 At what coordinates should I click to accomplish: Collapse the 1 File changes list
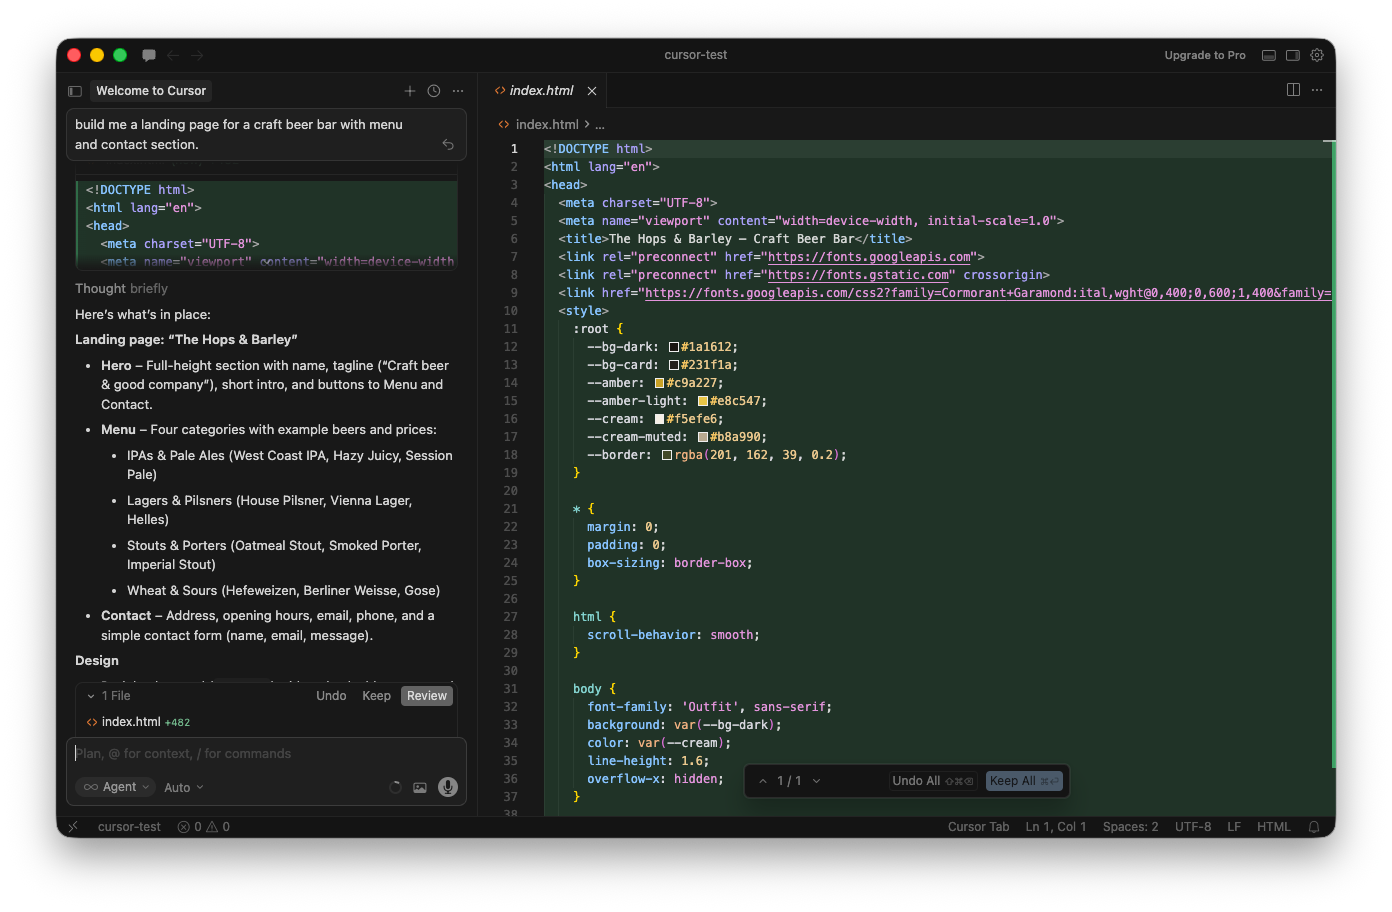pos(91,695)
